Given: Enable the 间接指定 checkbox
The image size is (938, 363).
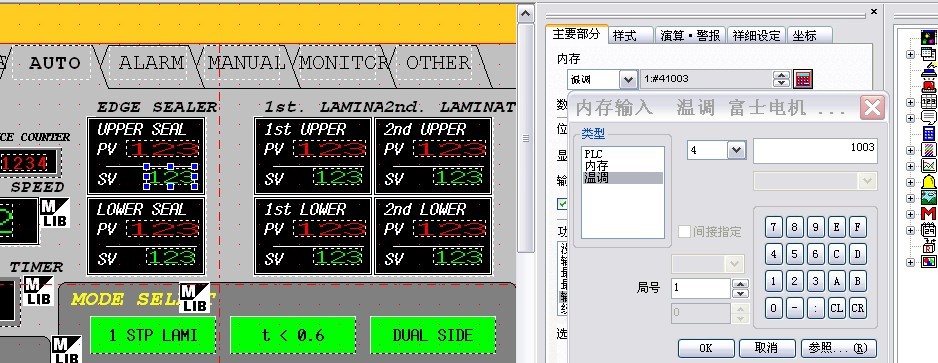Looking at the screenshot, I should pos(684,231).
